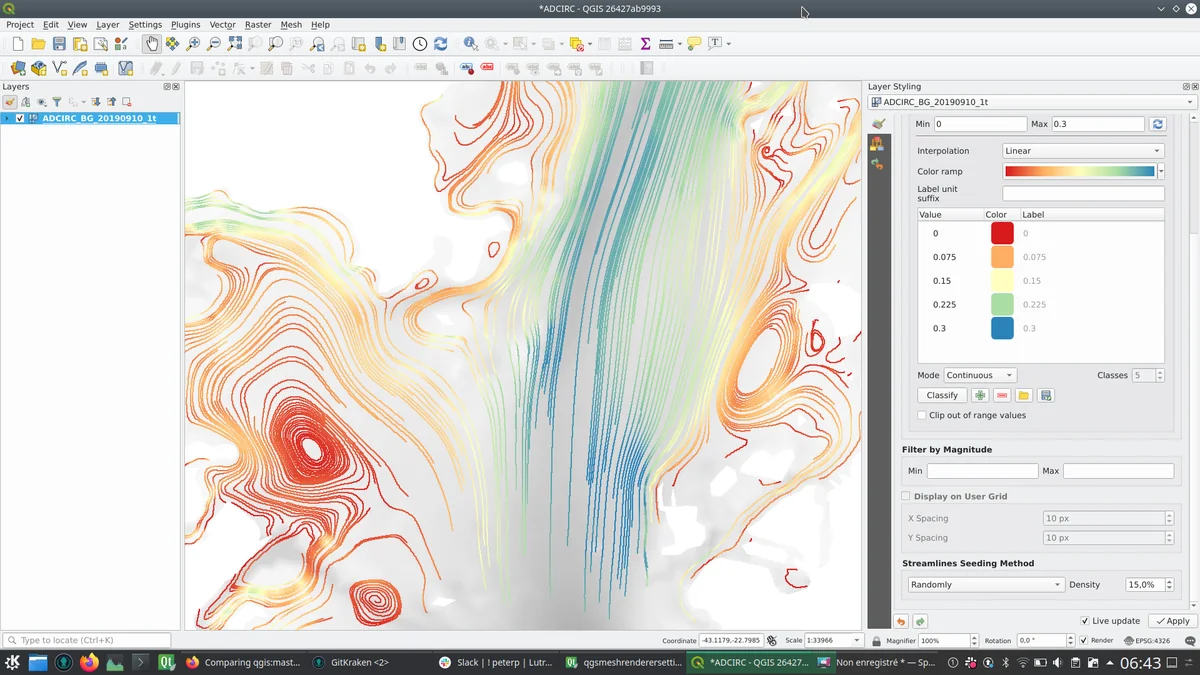
Task: Click the Zoom In magnifier tool
Action: tap(193, 44)
